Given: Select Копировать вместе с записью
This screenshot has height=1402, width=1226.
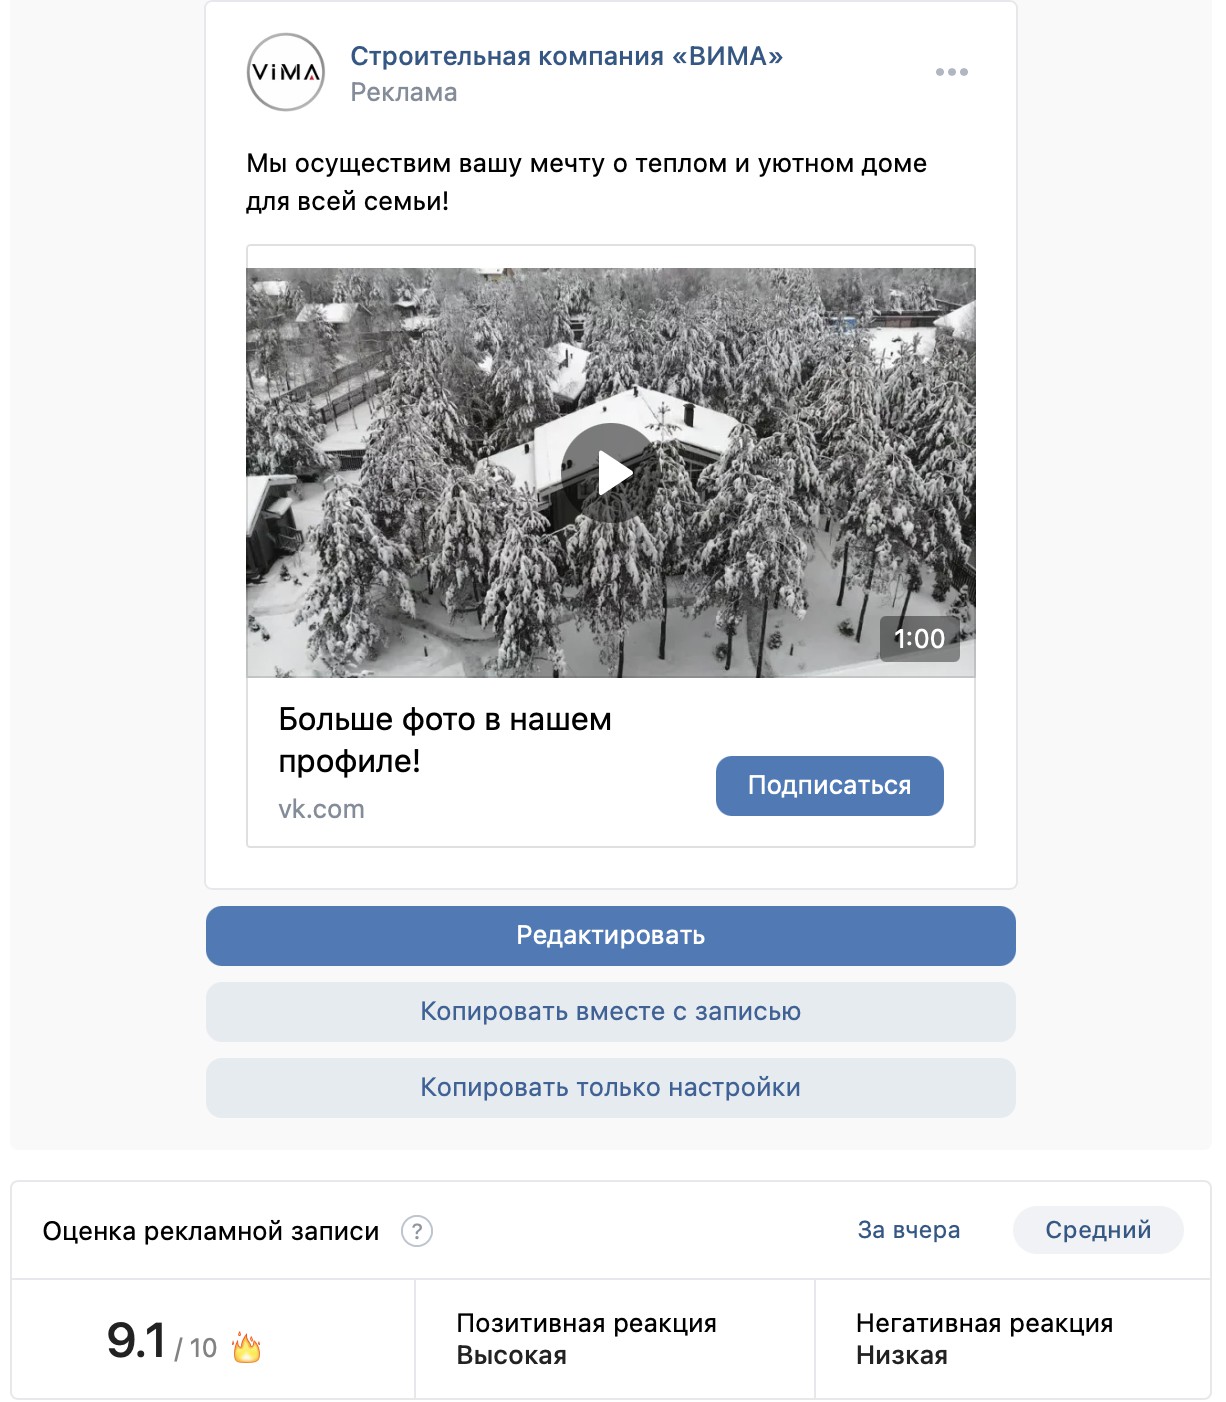Looking at the screenshot, I should (611, 1012).
